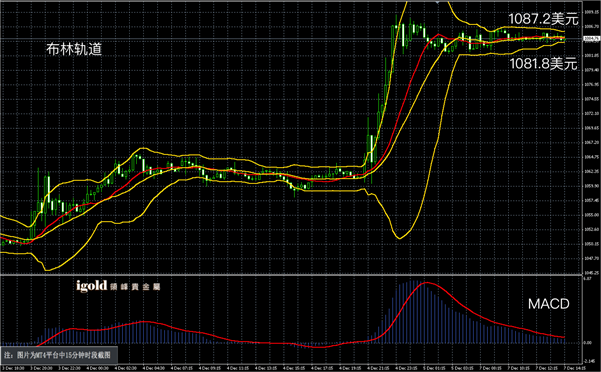This screenshot has height=372, width=601.
Task: Click the lowest dip of lower Bollinger band
Action: pos(399,238)
